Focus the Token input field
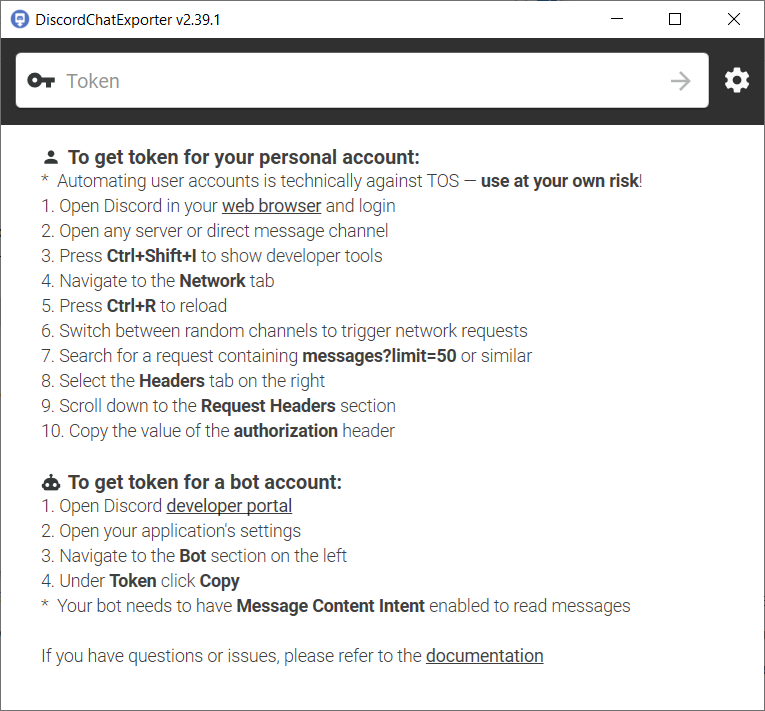 coord(360,81)
